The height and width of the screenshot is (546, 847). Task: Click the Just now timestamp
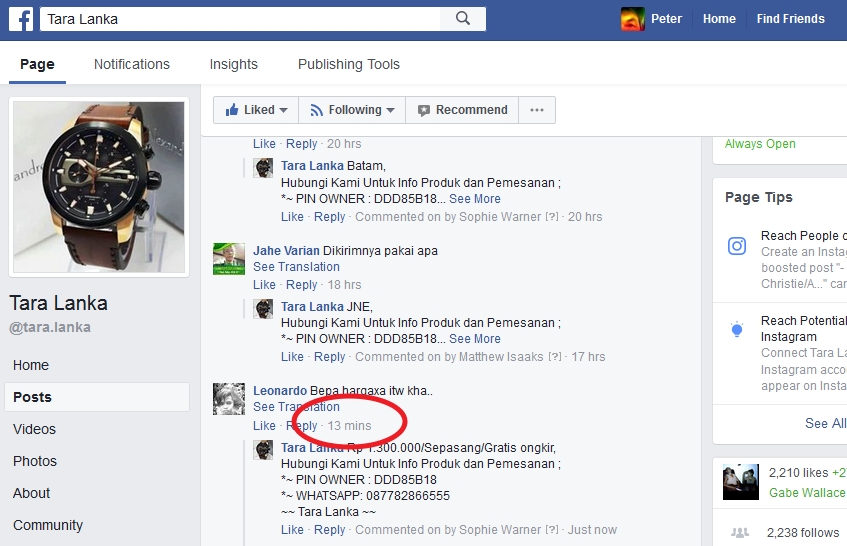pos(592,530)
